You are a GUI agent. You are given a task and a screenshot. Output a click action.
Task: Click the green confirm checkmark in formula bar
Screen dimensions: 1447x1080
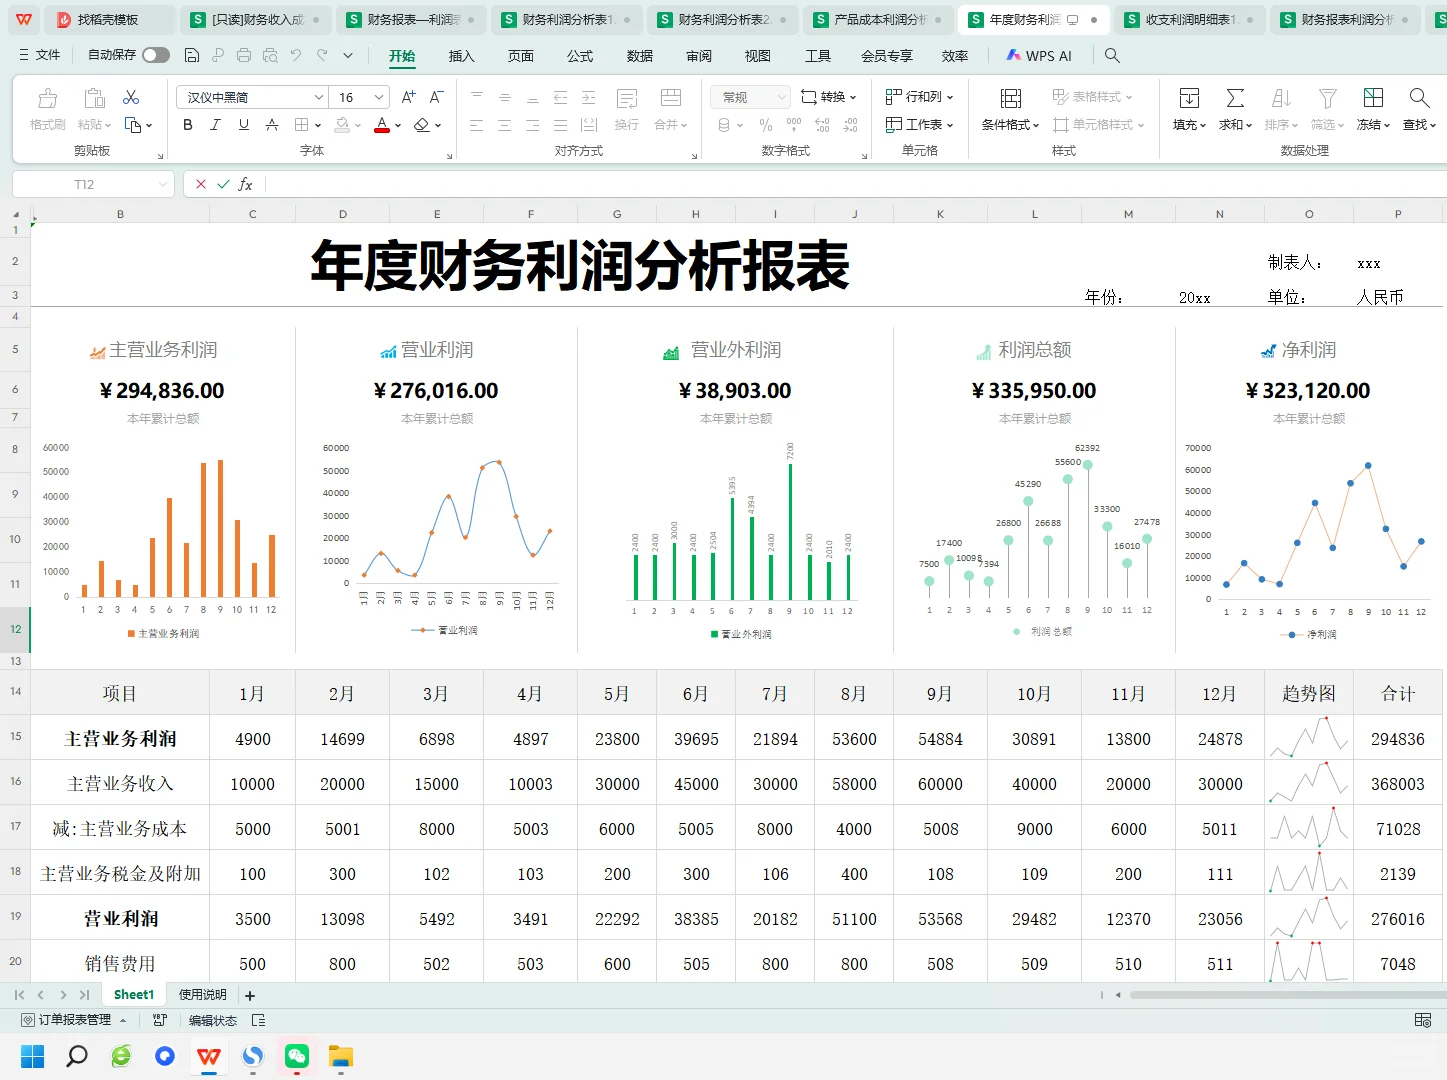point(223,184)
